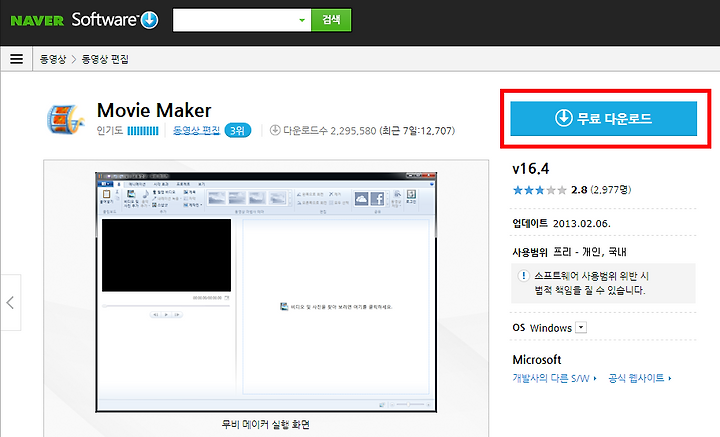This screenshot has width=720, height=437.
Task: Click the Movie Maker film reel icon
Action: point(66,119)
